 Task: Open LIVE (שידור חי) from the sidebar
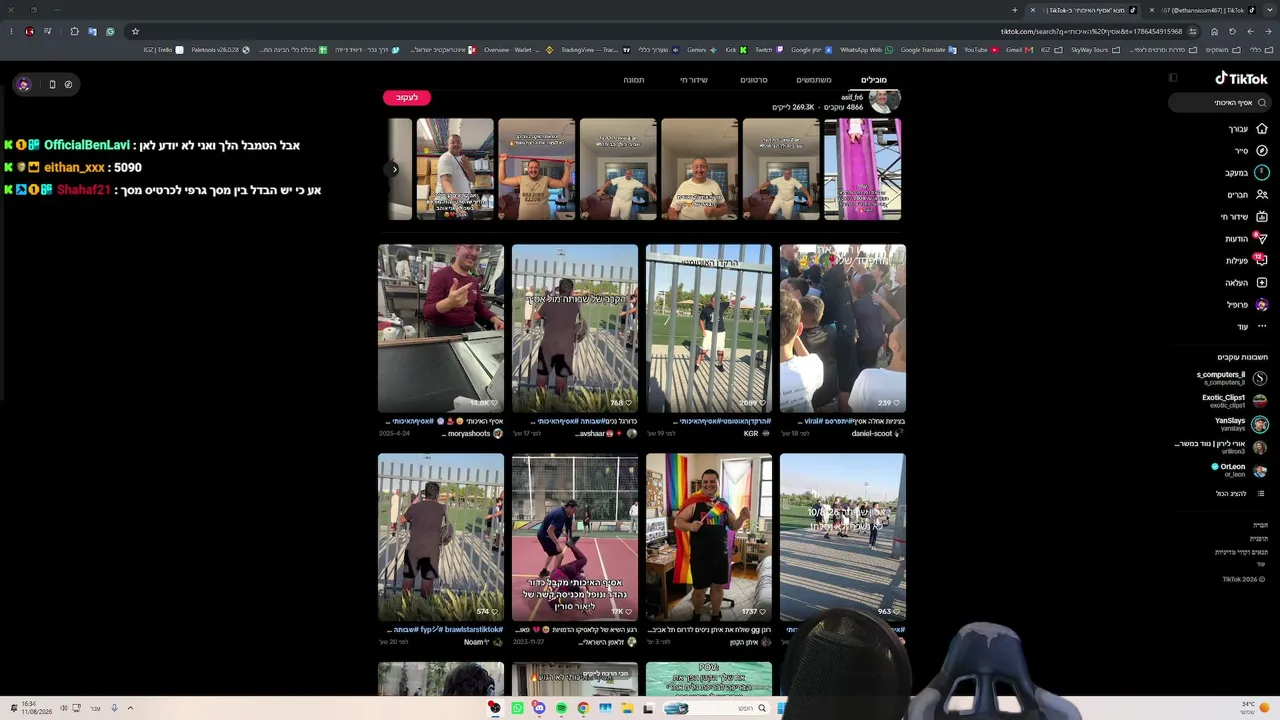pos(1245,217)
